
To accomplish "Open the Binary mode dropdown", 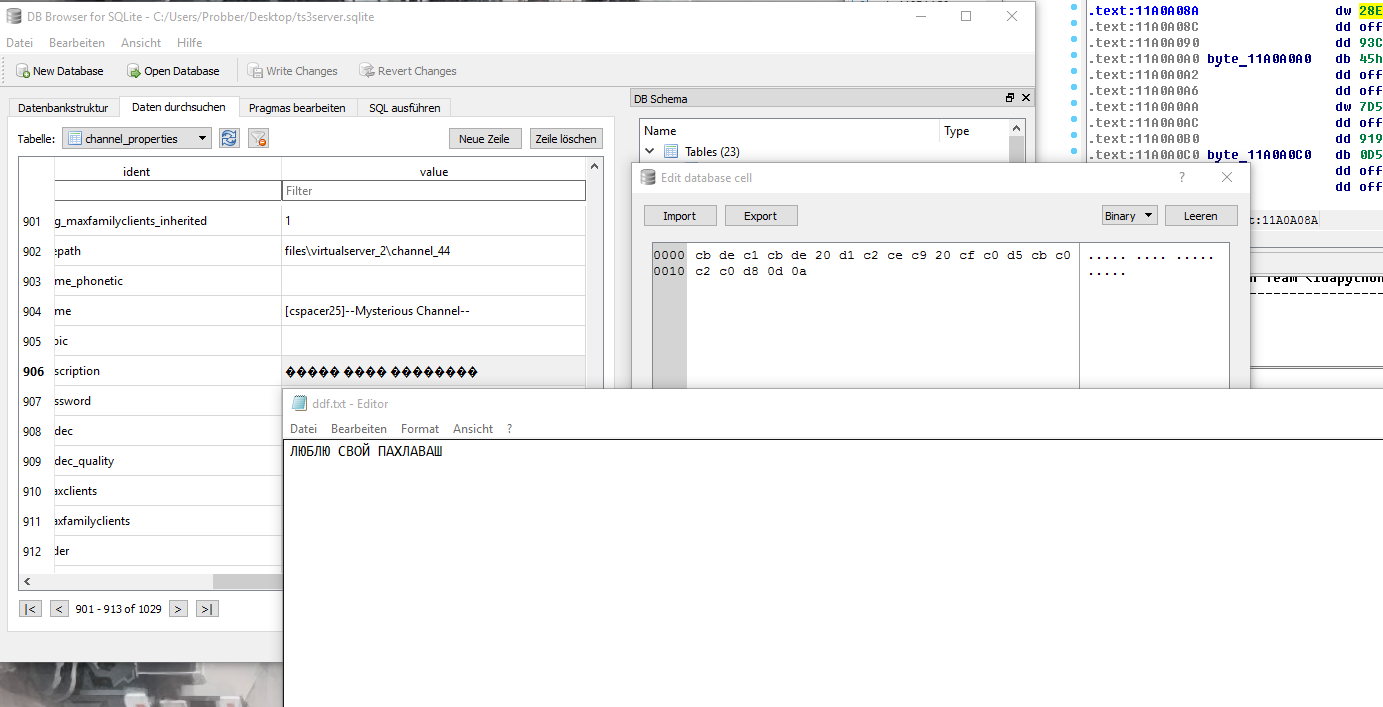I will click(x=1129, y=216).
